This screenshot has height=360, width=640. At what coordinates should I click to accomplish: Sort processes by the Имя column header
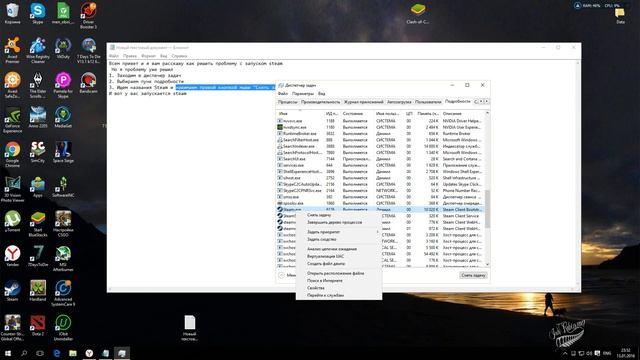(300, 113)
